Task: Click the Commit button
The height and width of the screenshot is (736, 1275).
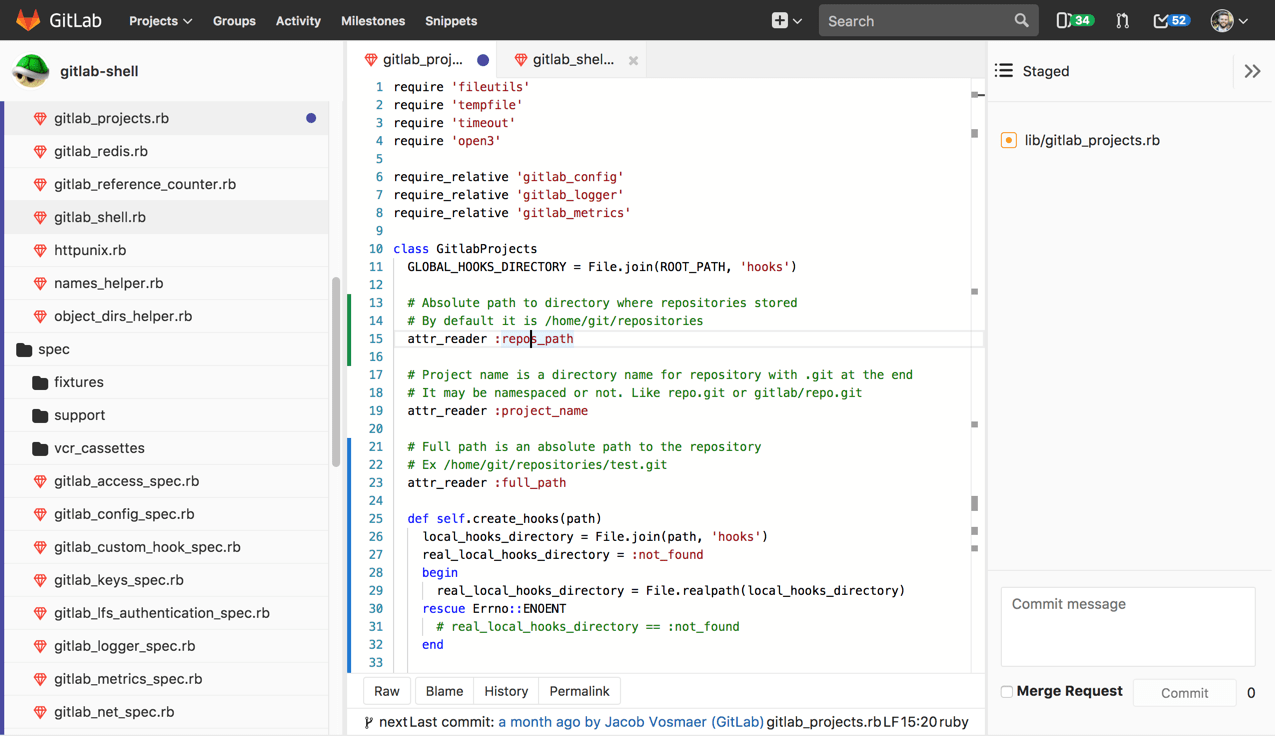Action: tap(1184, 692)
